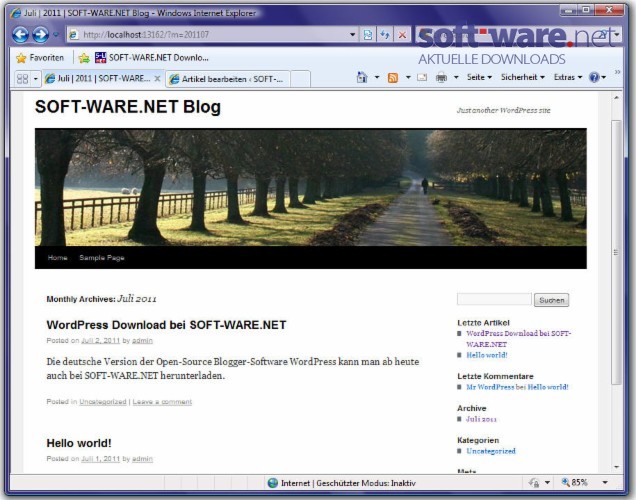Click Mr WordPress commenter link

(x=490, y=387)
